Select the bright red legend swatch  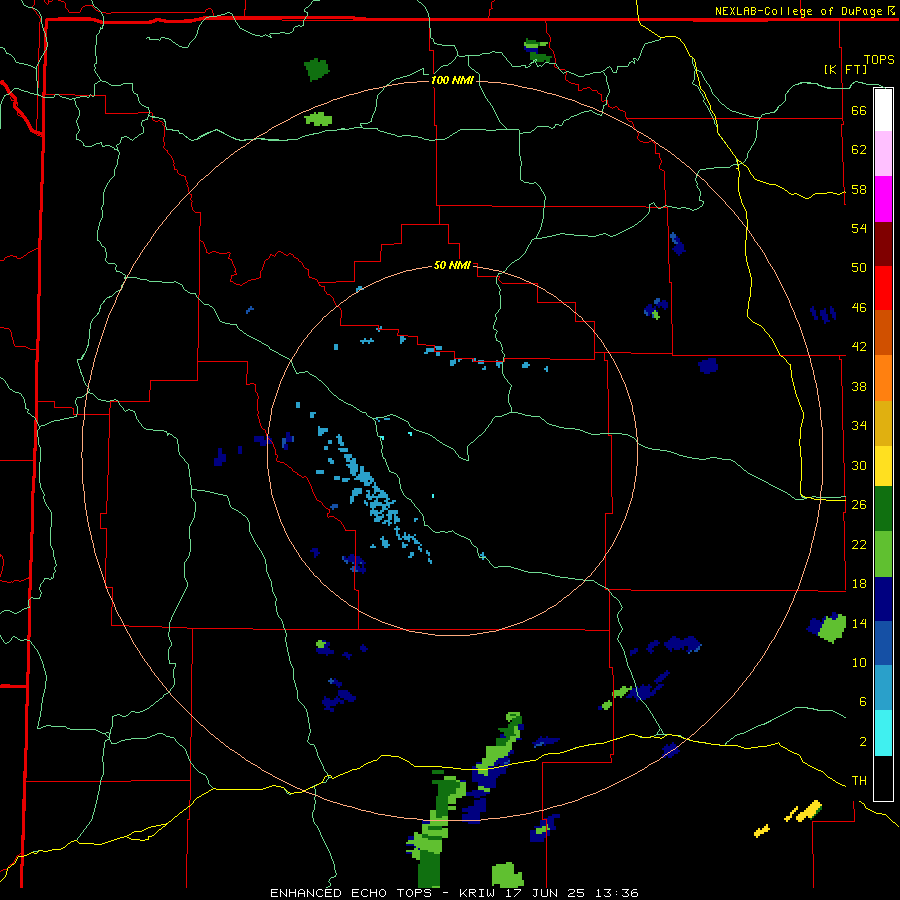tap(883, 288)
